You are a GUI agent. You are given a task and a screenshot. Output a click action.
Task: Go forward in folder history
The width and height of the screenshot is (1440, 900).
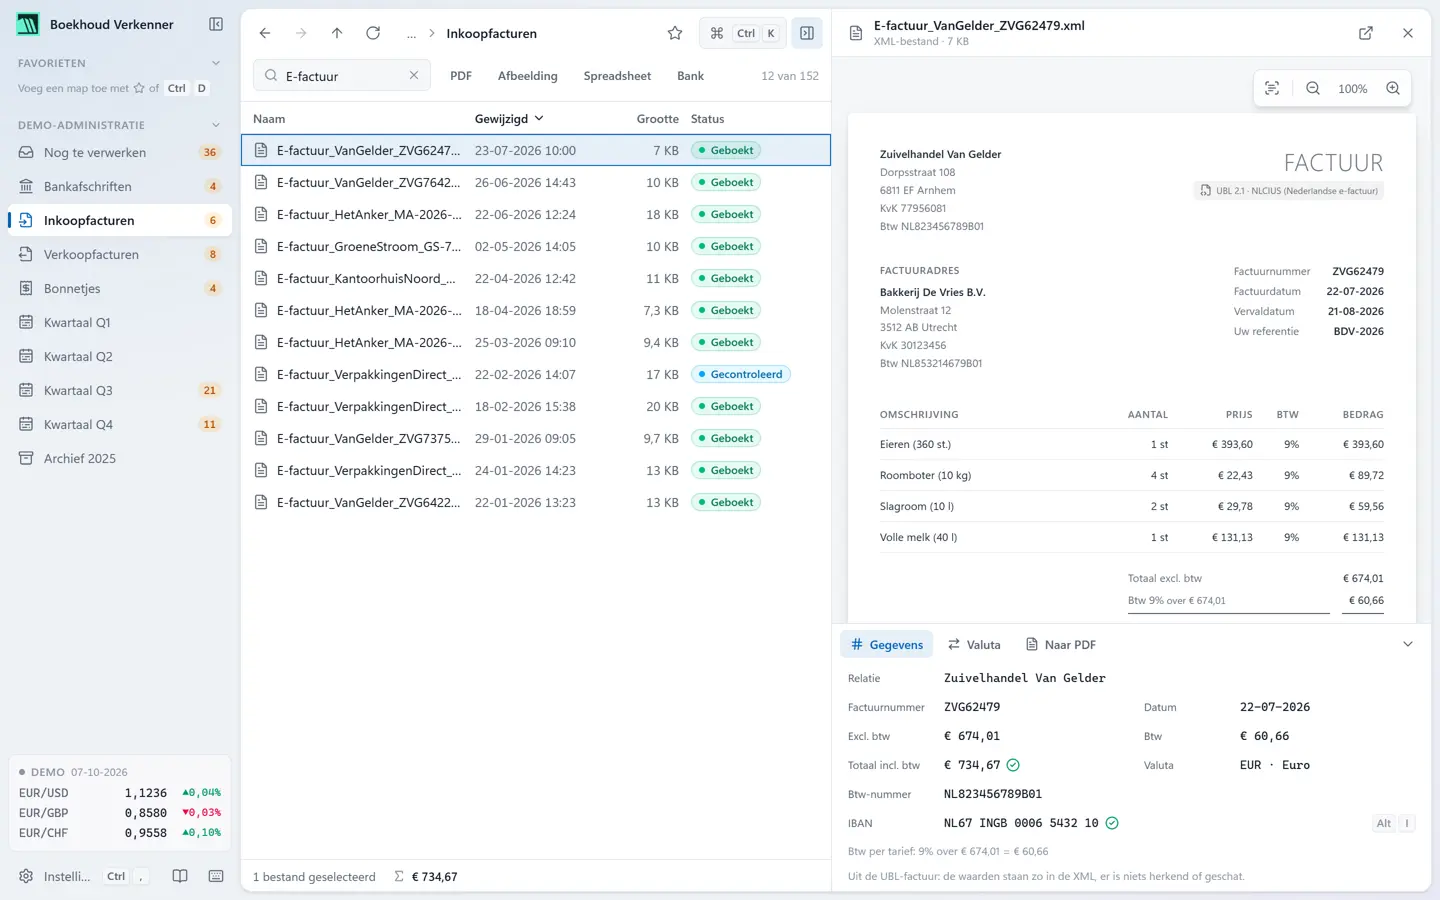301,33
